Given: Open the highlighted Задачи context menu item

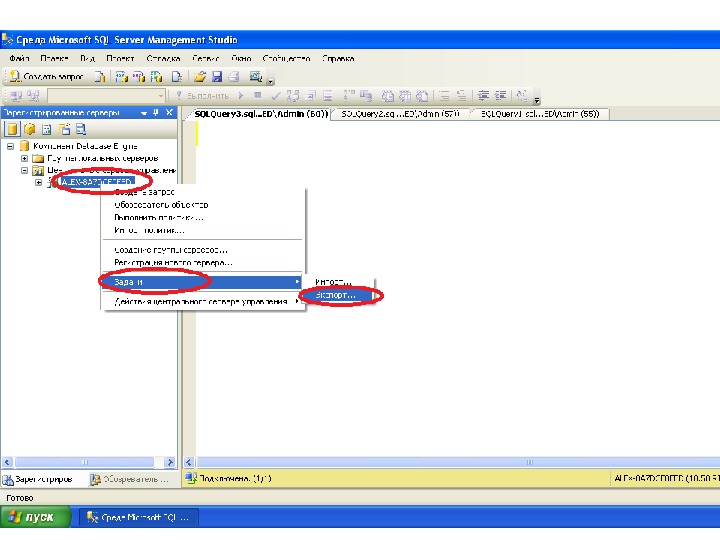Looking at the screenshot, I should point(202,282).
